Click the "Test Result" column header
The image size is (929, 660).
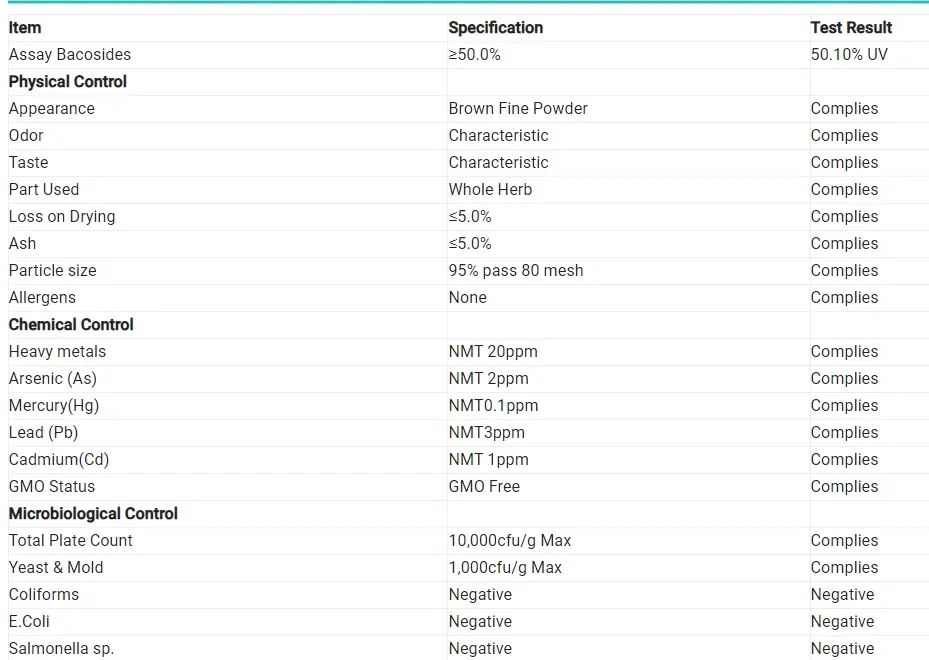click(851, 28)
